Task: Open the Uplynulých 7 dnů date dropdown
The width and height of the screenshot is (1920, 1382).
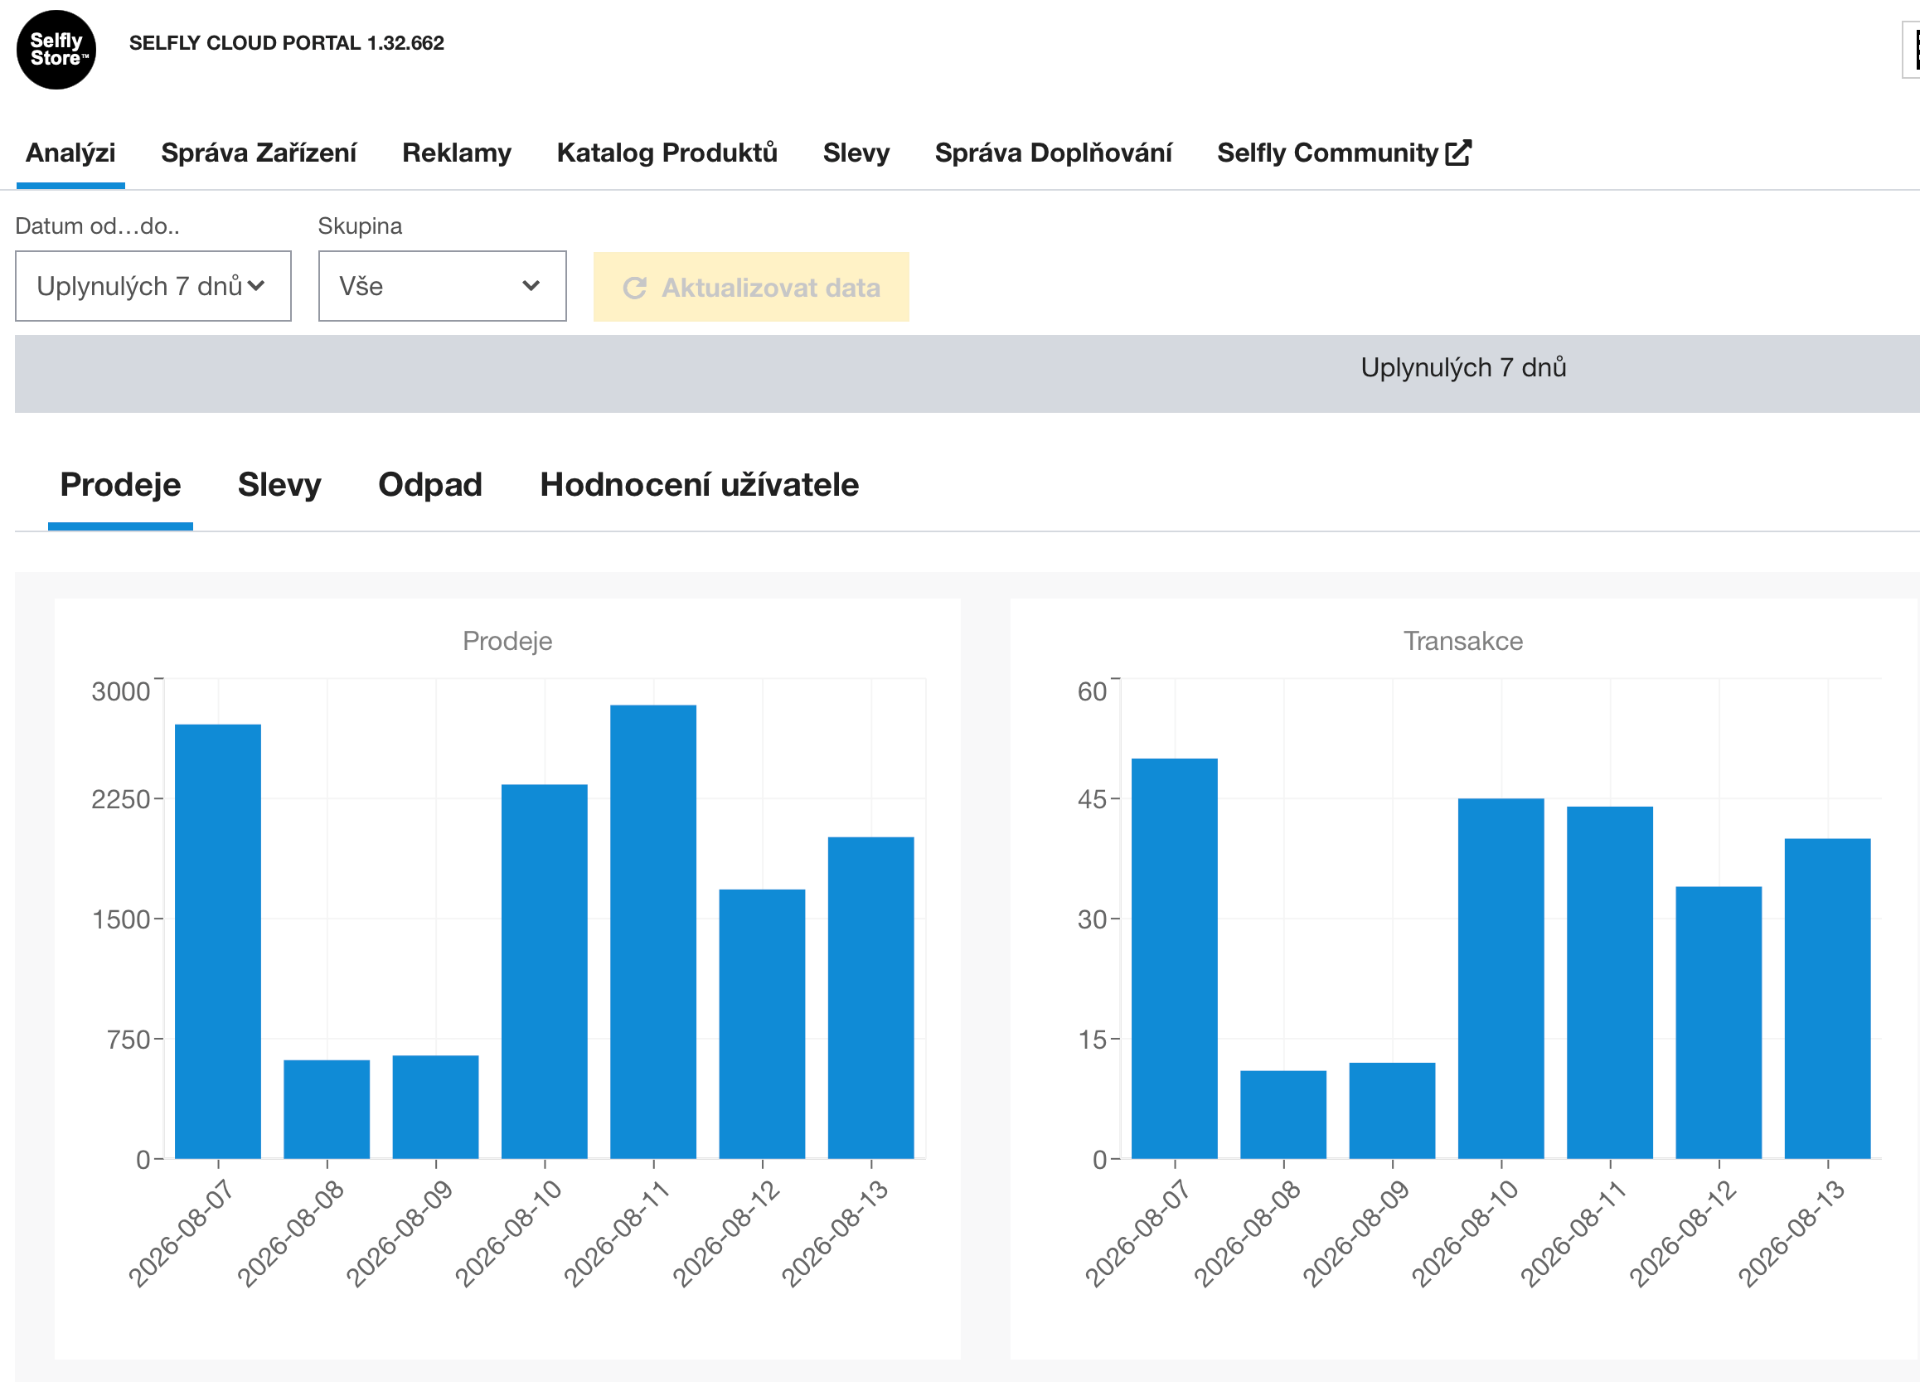Action: tap(153, 286)
